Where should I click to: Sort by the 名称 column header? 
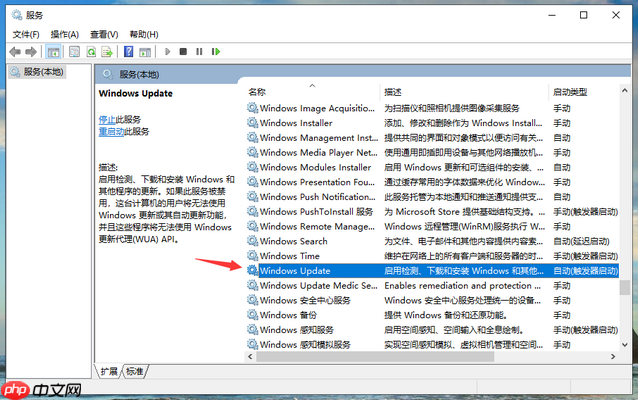pos(312,92)
